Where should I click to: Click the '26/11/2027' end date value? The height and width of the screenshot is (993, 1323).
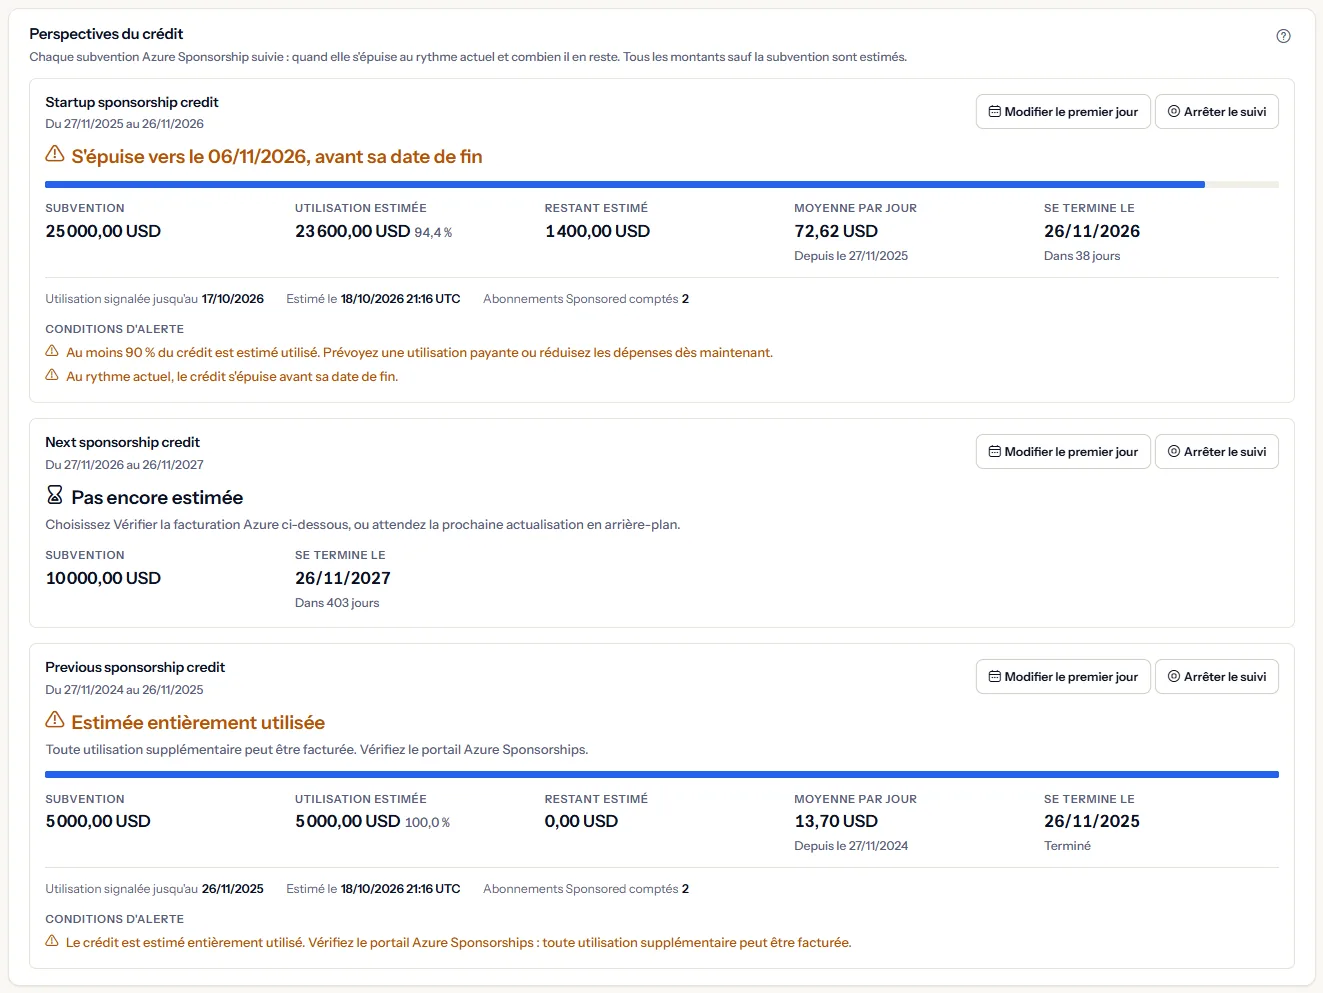click(x=343, y=578)
